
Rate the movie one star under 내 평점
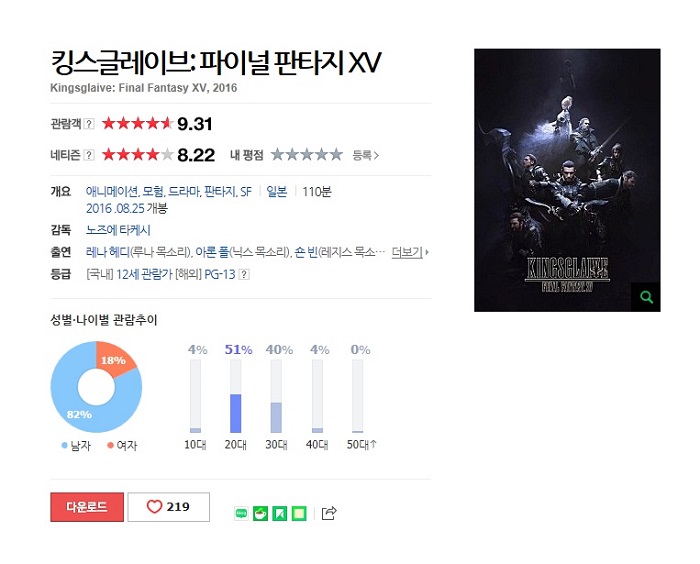277,155
